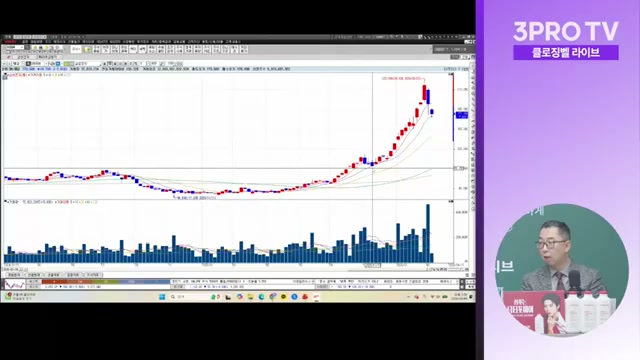Click the green segment of the bottom market bar

pos(106,282)
